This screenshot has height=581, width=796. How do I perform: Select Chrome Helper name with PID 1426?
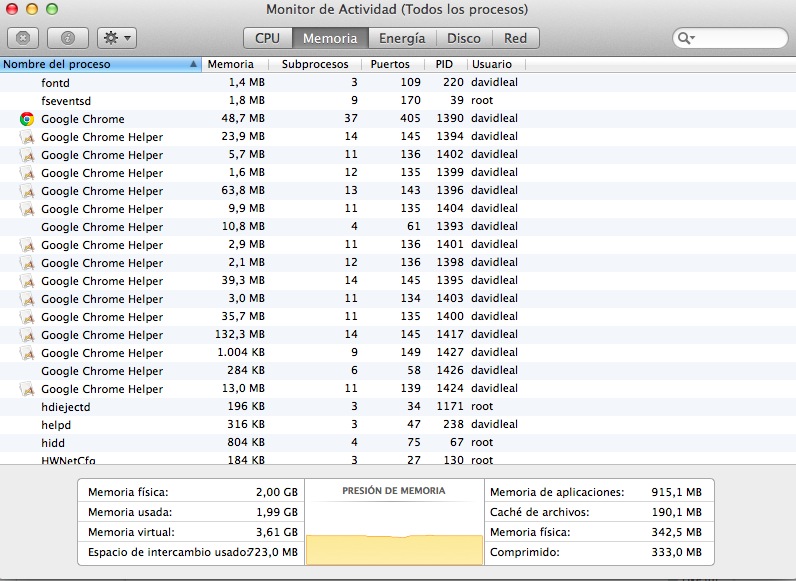point(102,371)
